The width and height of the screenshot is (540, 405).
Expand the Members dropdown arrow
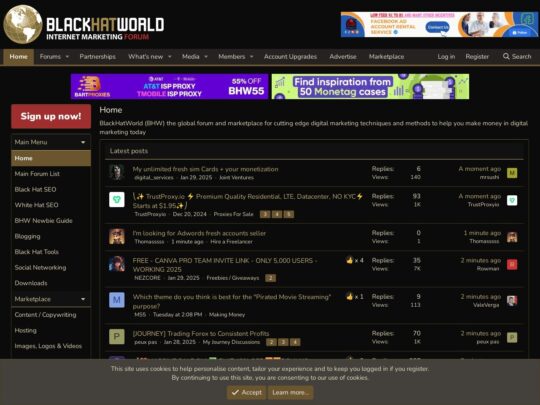(x=251, y=56)
